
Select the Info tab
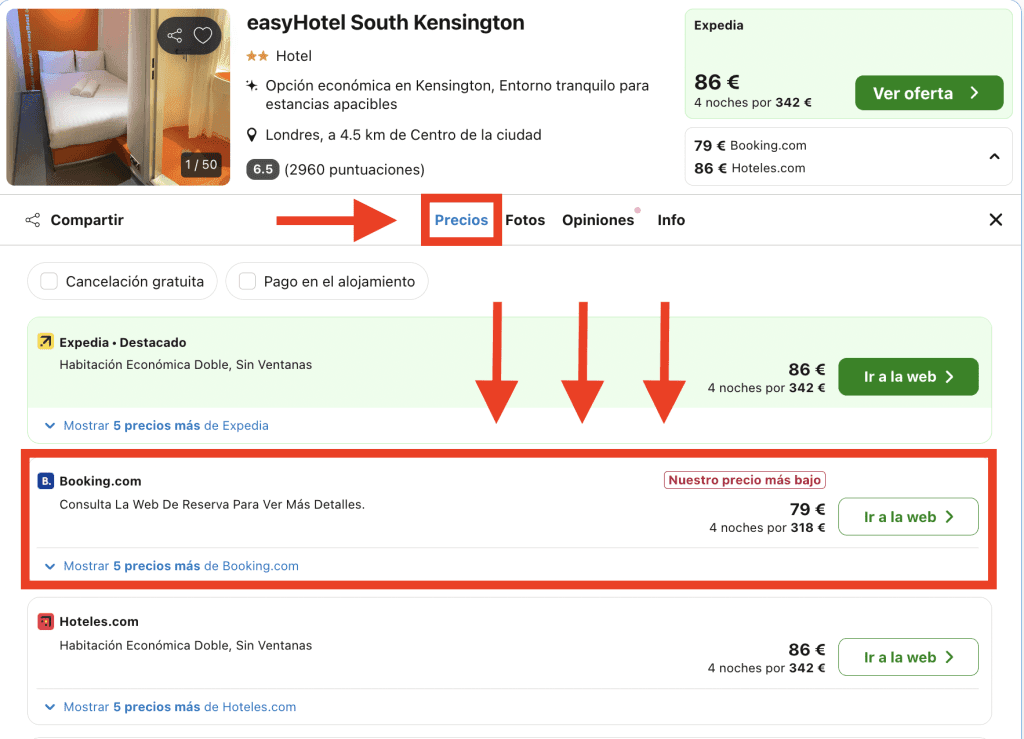click(x=671, y=220)
